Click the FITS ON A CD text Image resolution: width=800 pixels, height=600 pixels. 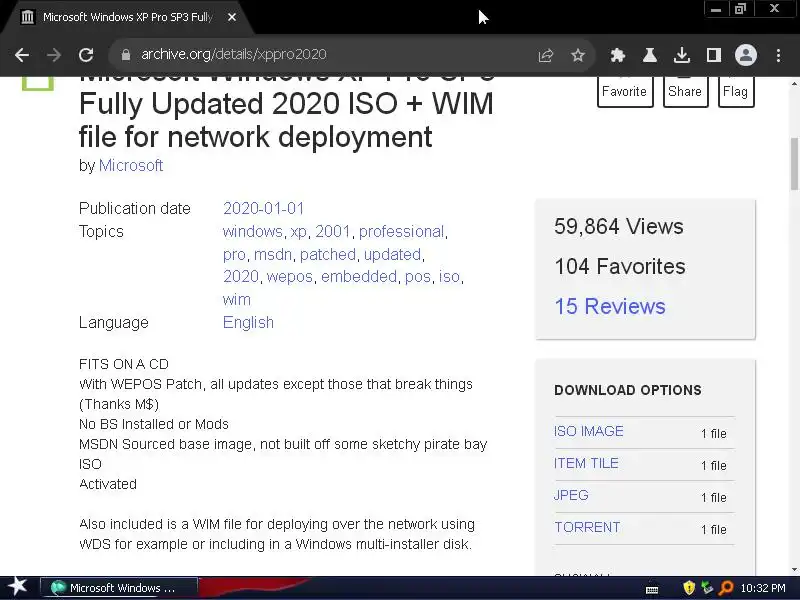123,364
